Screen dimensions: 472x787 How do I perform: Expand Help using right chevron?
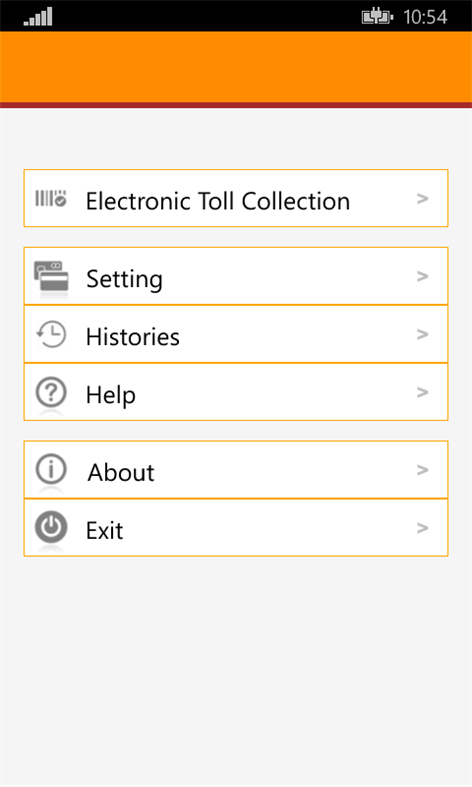[x=422, y=392]
